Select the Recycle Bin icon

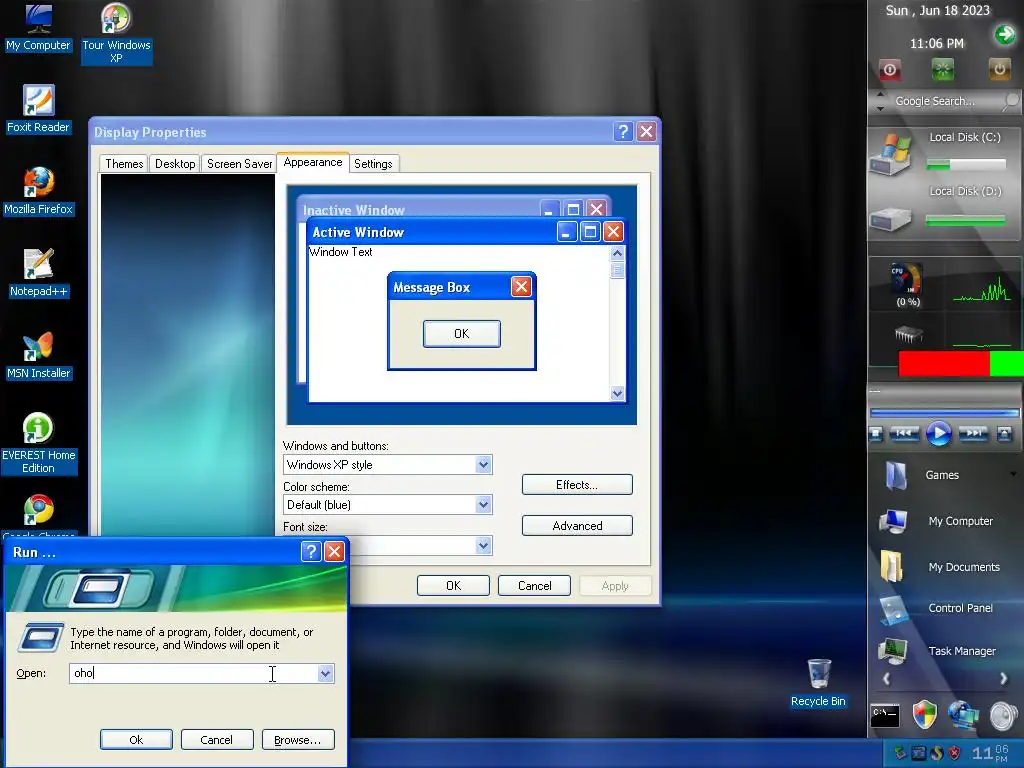818,682
